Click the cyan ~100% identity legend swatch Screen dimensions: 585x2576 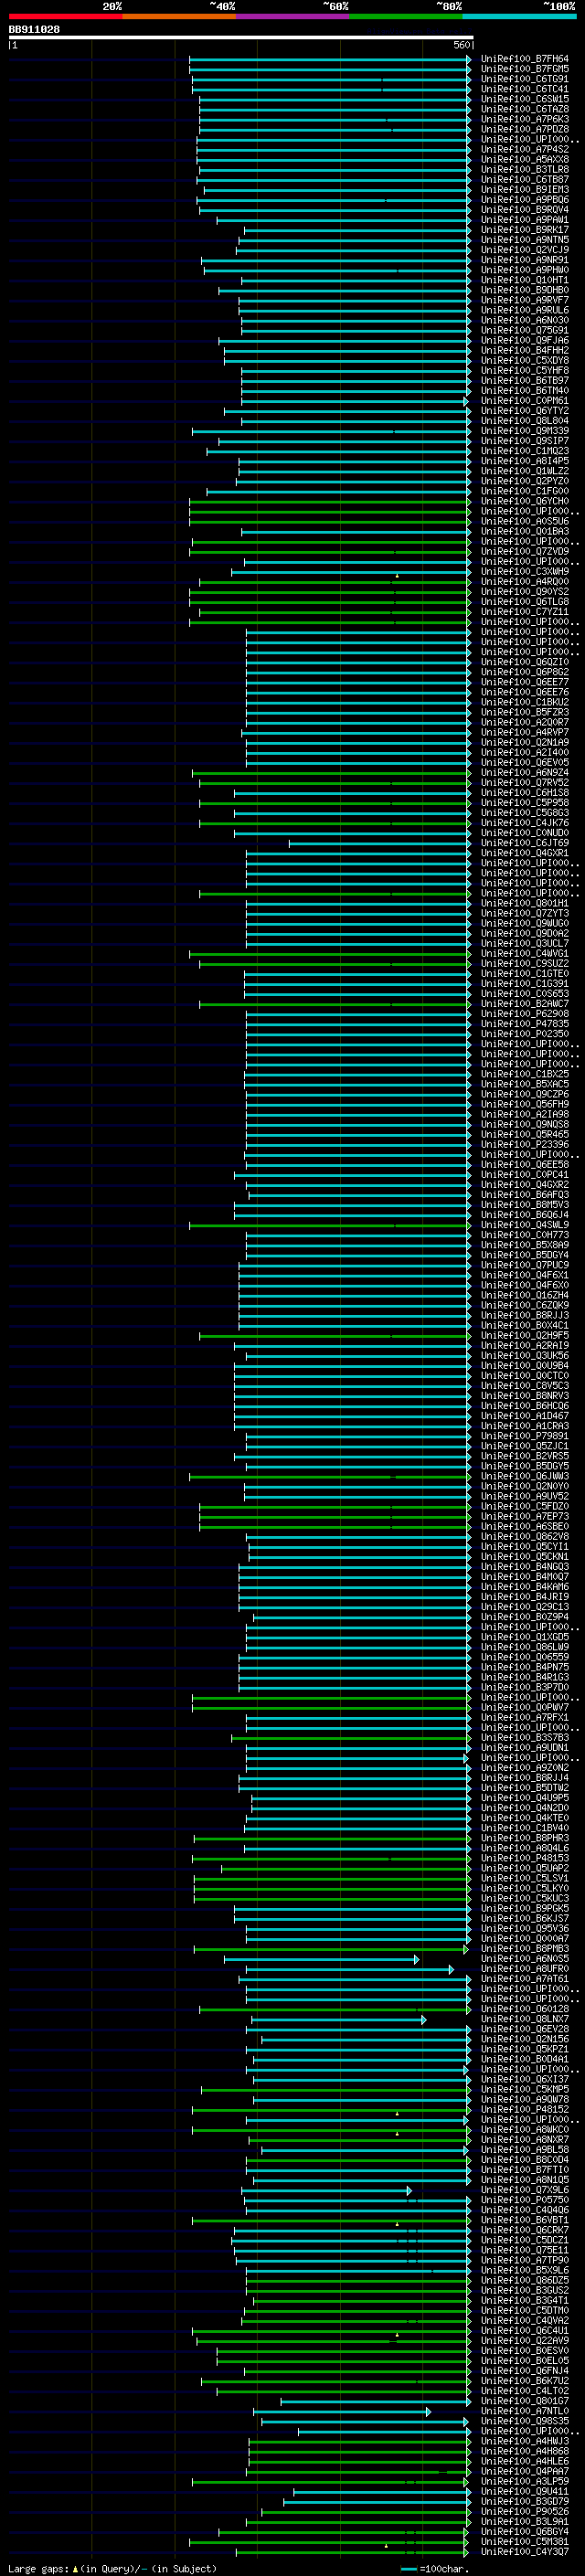pos(519,16)
